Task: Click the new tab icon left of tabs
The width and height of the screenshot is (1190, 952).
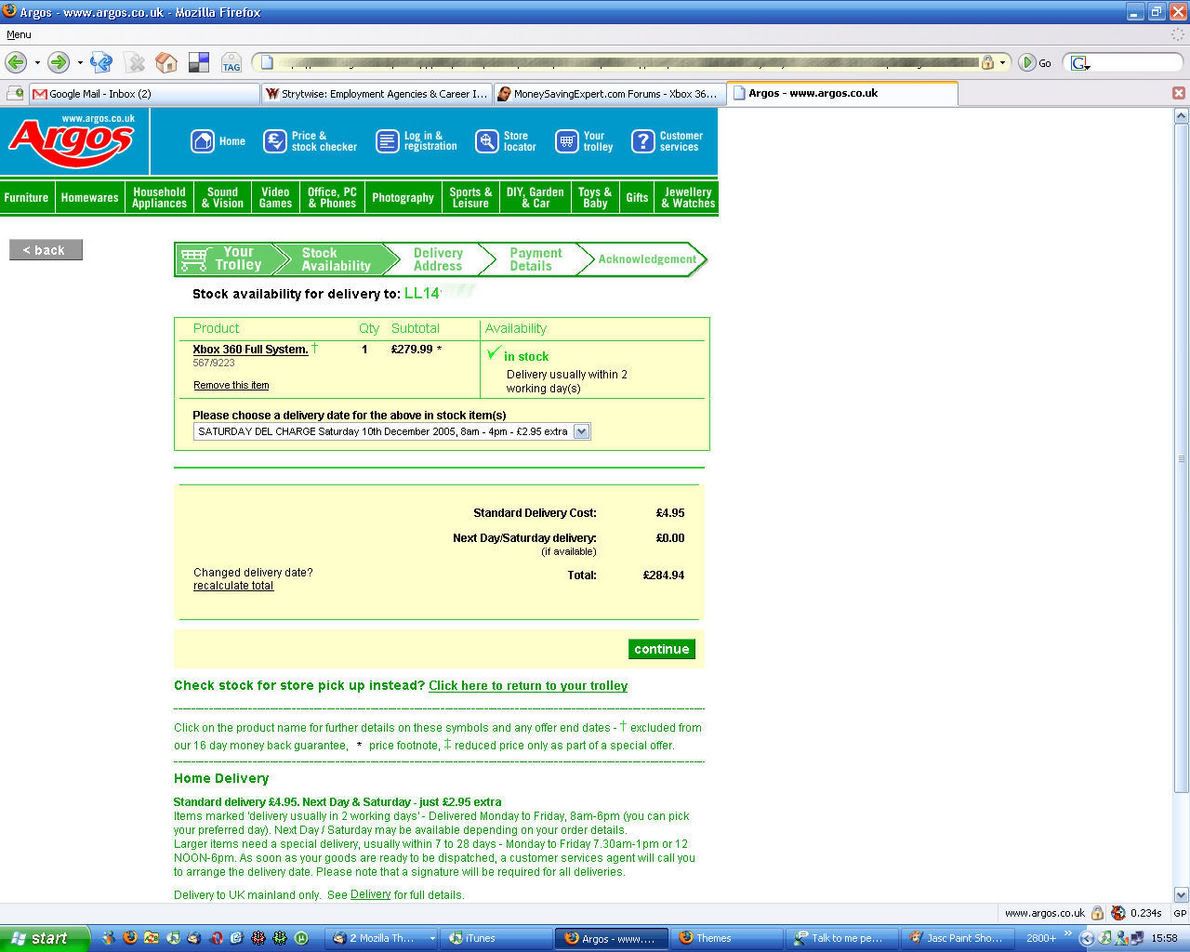Action: click(15, 94)
